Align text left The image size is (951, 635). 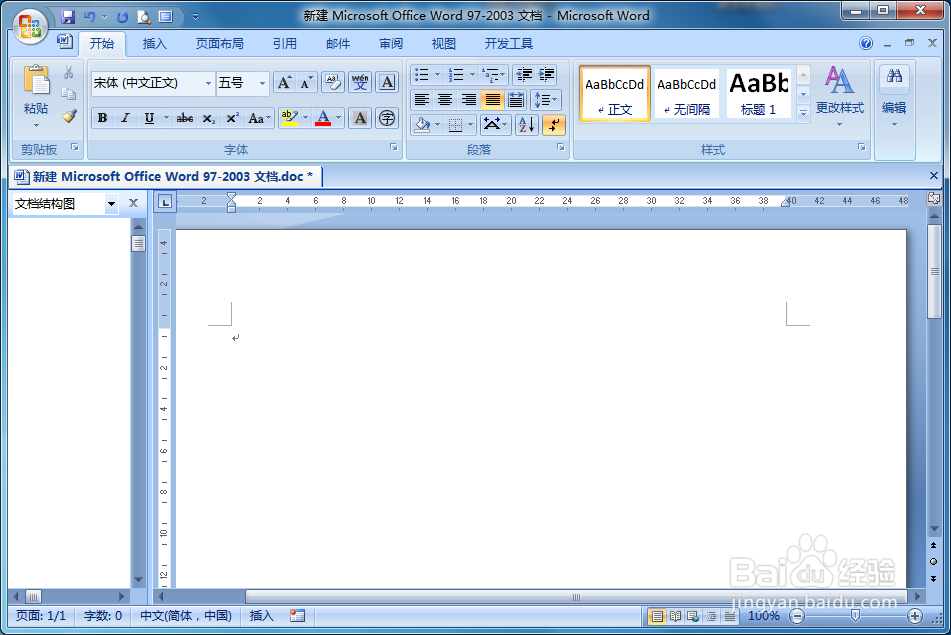pos(422,99)
